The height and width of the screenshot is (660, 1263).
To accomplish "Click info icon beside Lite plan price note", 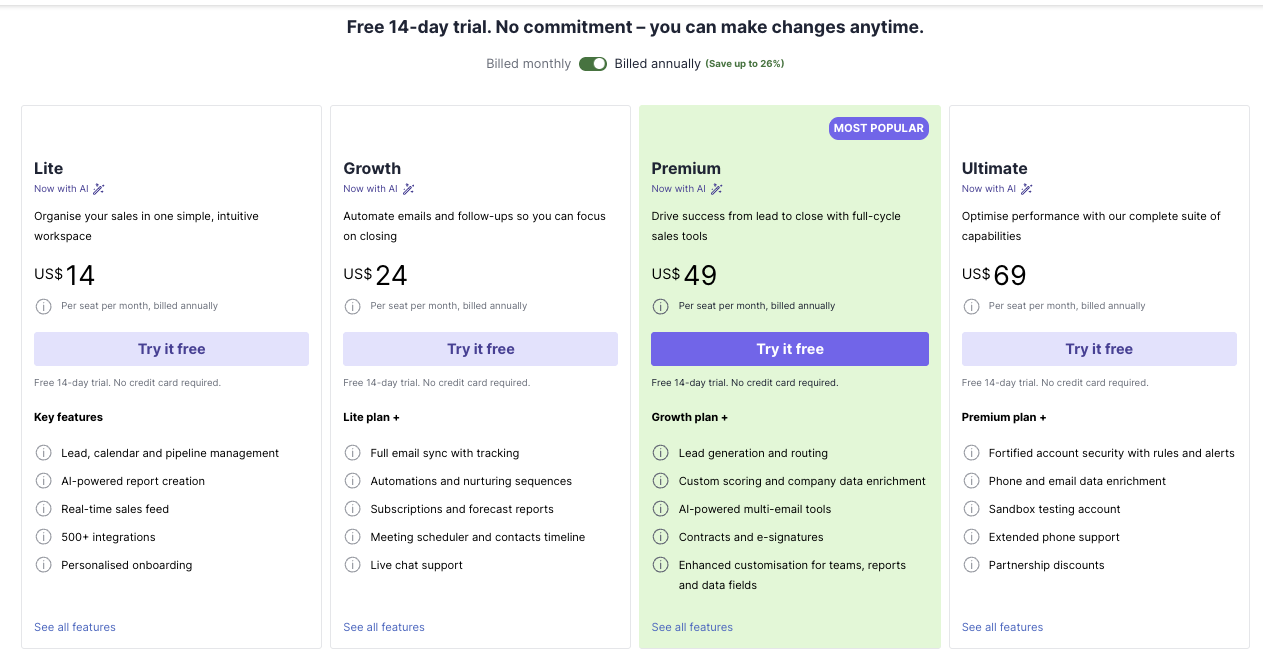I will (x=43, y=306).
